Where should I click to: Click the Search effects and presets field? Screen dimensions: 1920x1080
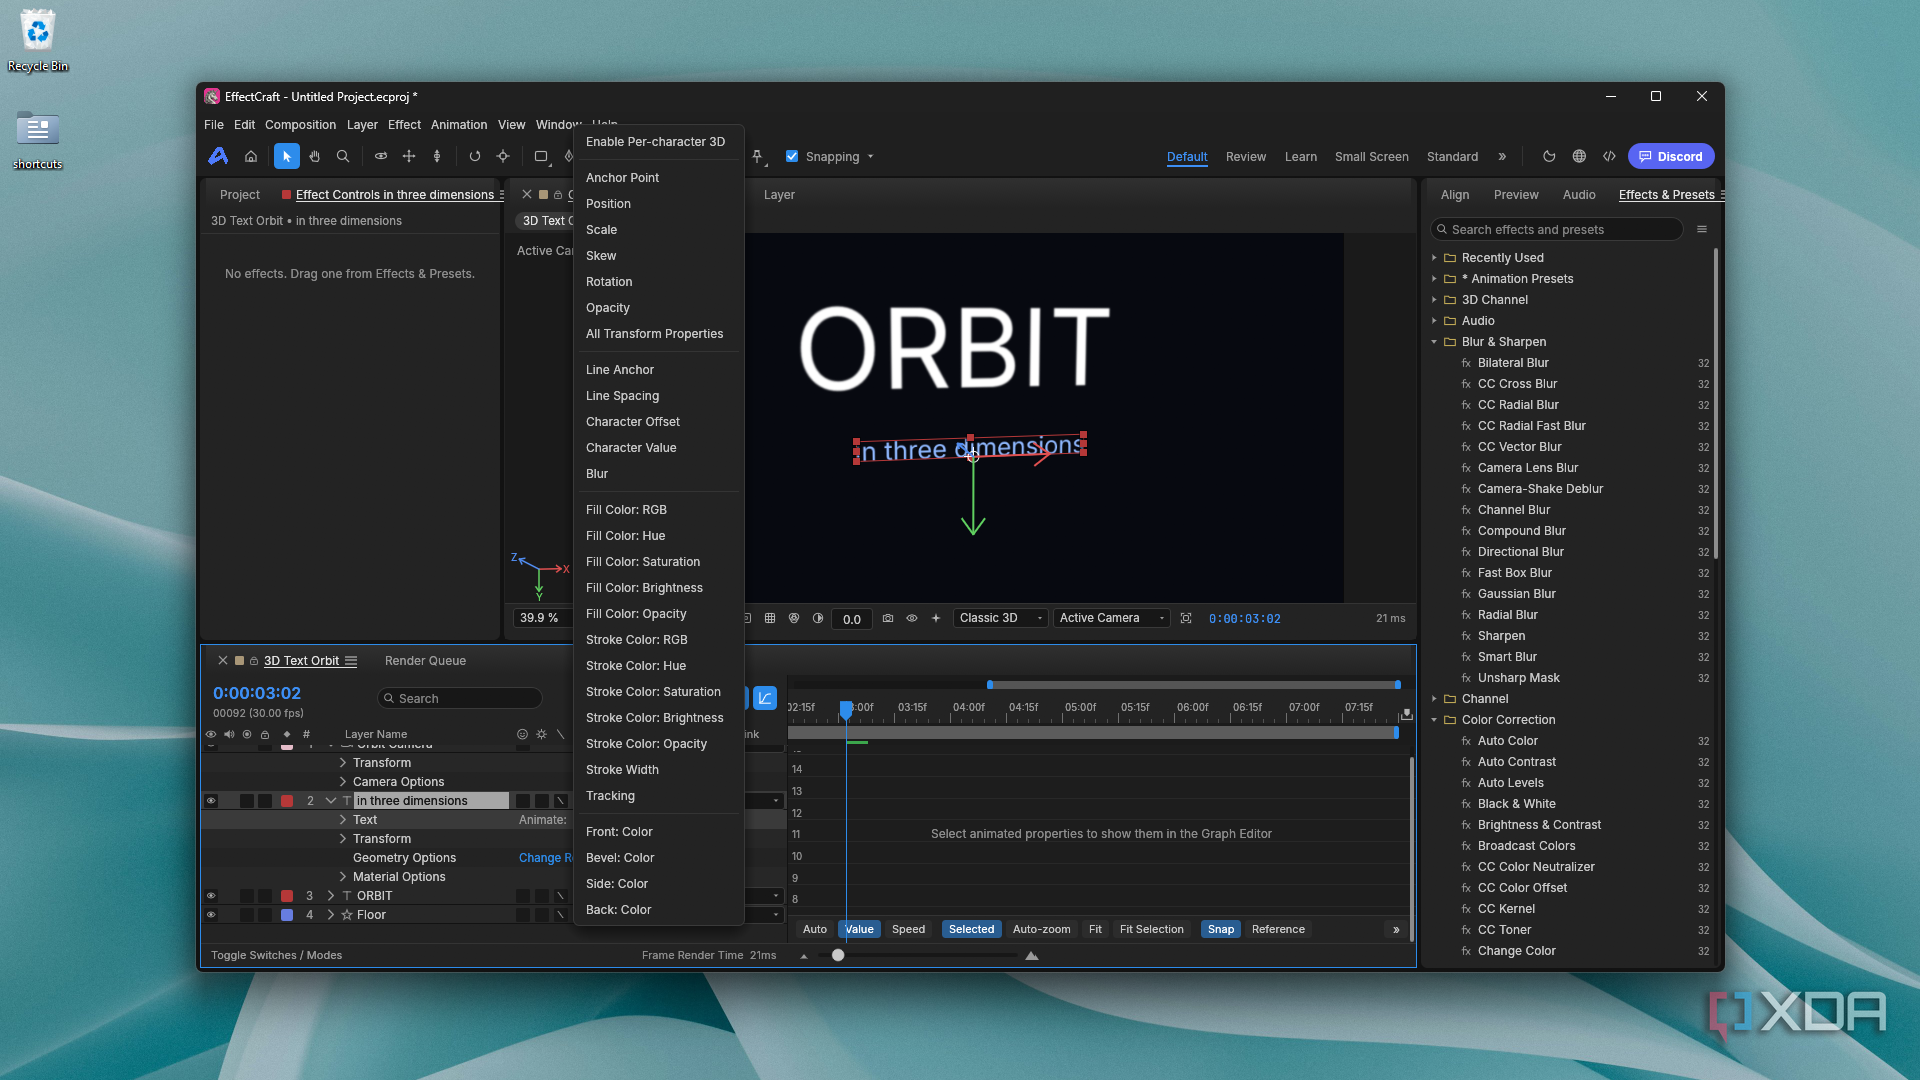coord(1557,230)
